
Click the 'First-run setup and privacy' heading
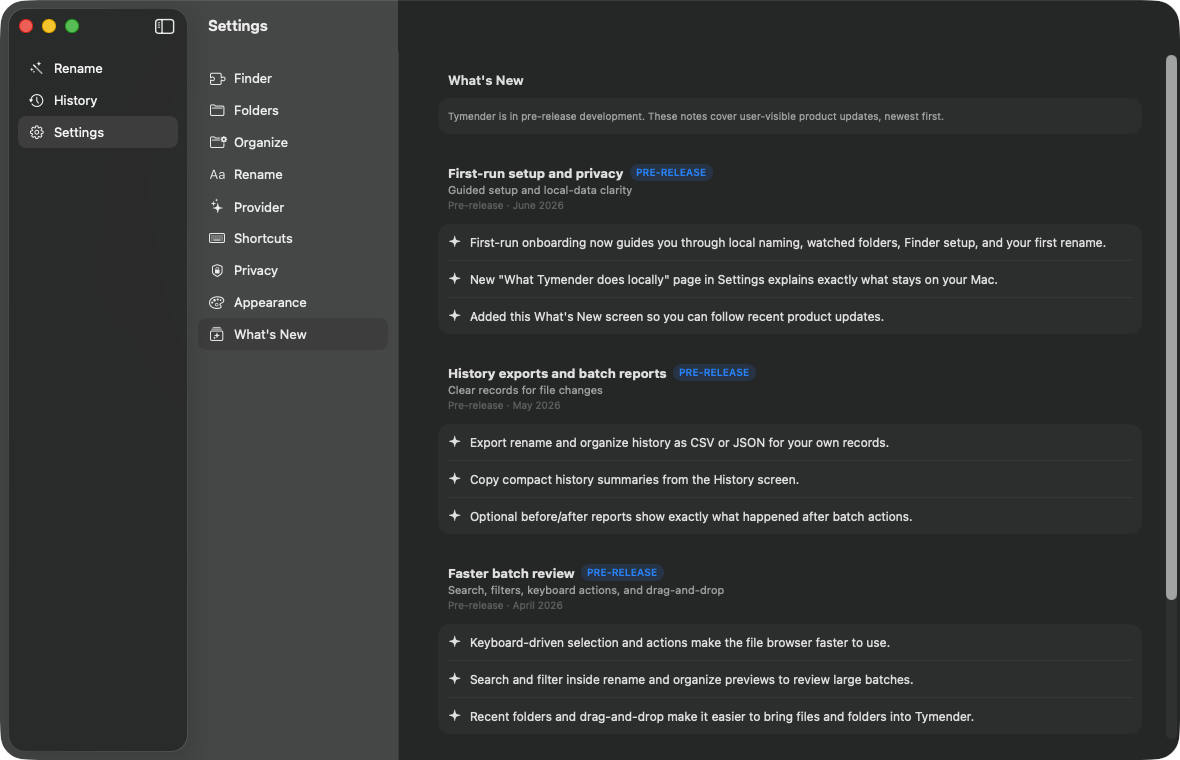coord(535,174)
